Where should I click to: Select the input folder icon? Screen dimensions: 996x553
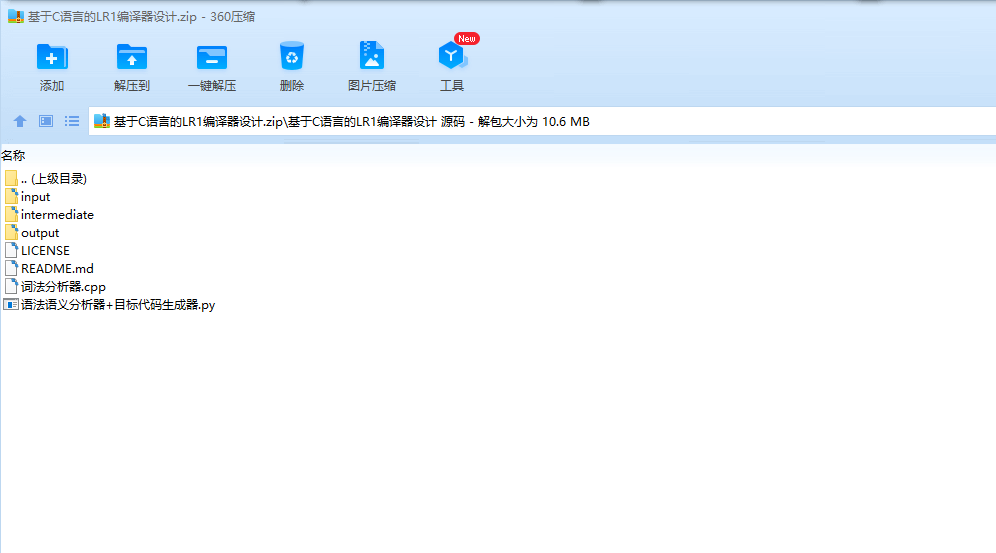point(11,196)
